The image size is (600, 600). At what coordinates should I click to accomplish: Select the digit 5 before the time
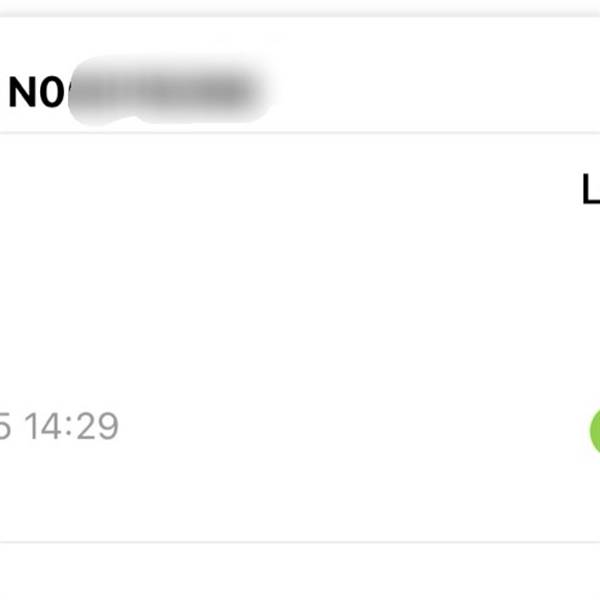[5, 426]
